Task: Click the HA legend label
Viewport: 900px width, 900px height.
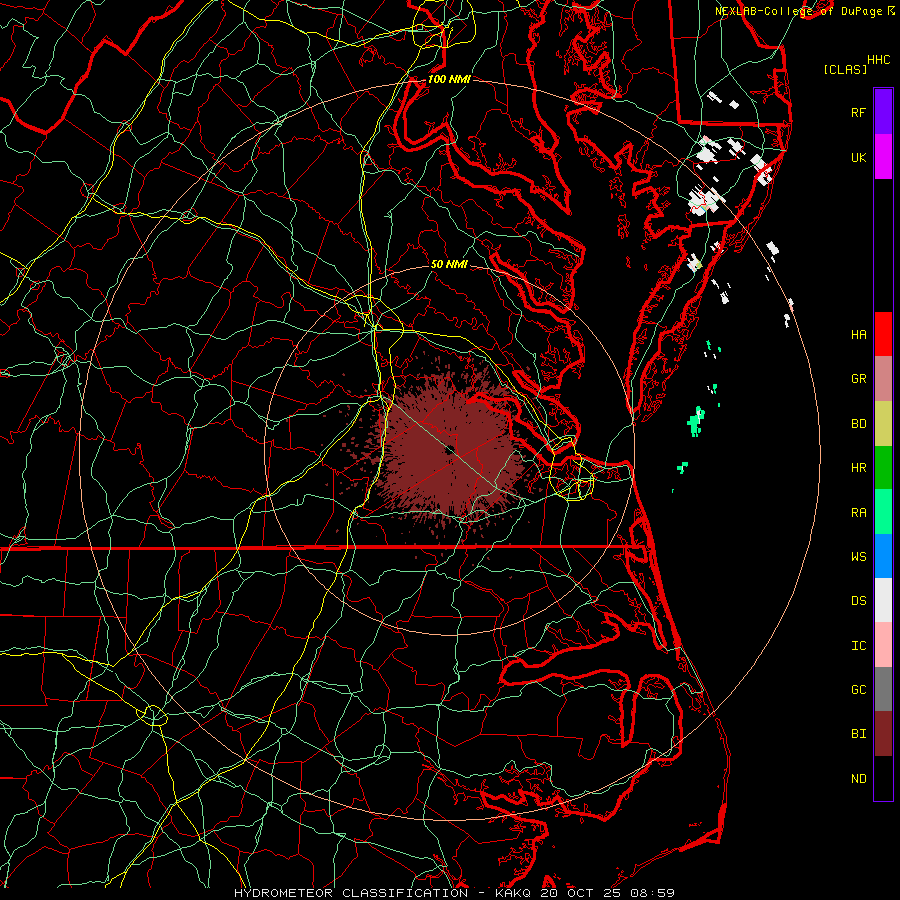Action: [858, 334]
